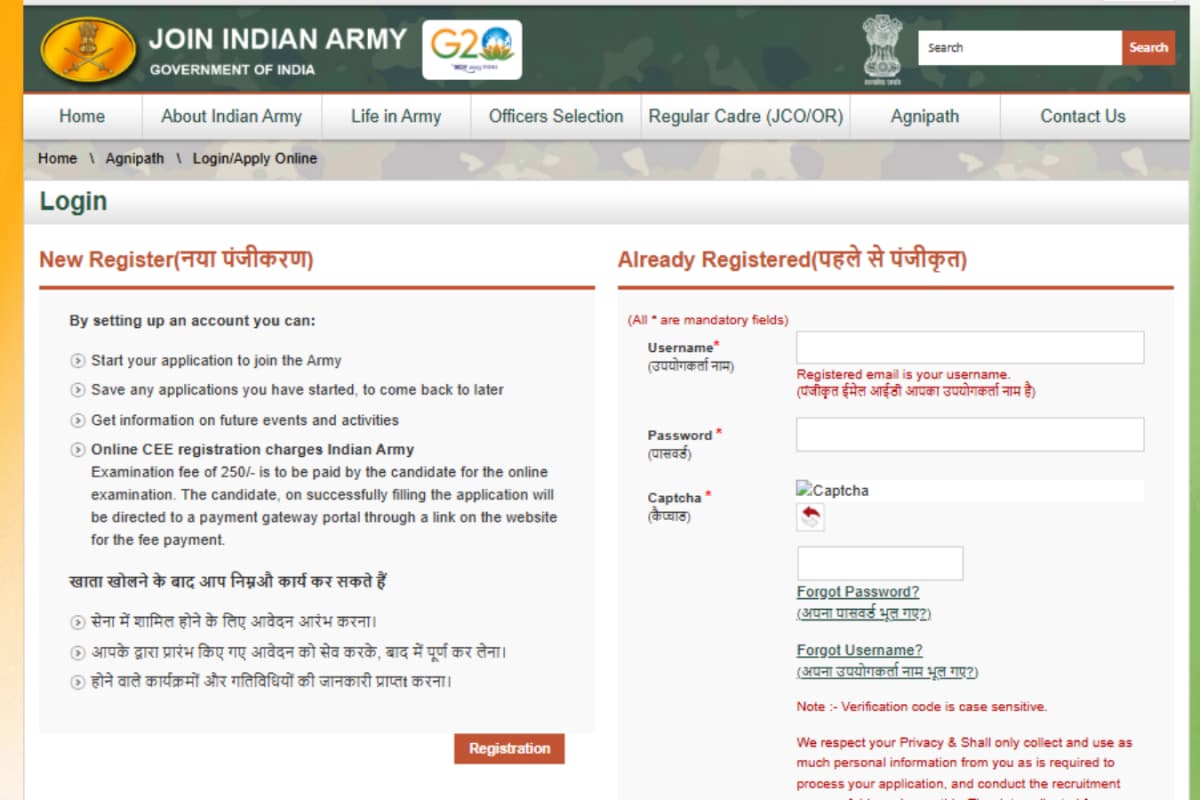
Task: Click the G20 logo badge
Action: coord(472,49)
